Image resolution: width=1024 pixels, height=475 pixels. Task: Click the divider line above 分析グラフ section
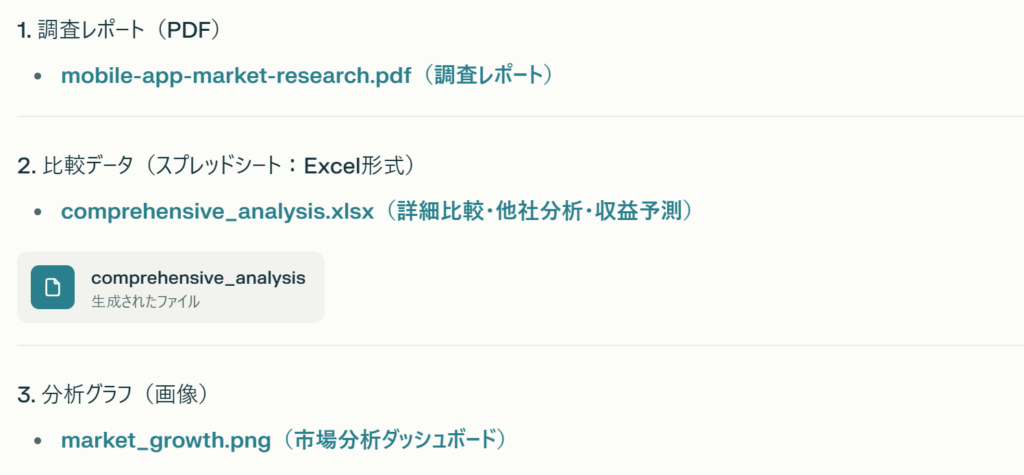tap(512, 345)
